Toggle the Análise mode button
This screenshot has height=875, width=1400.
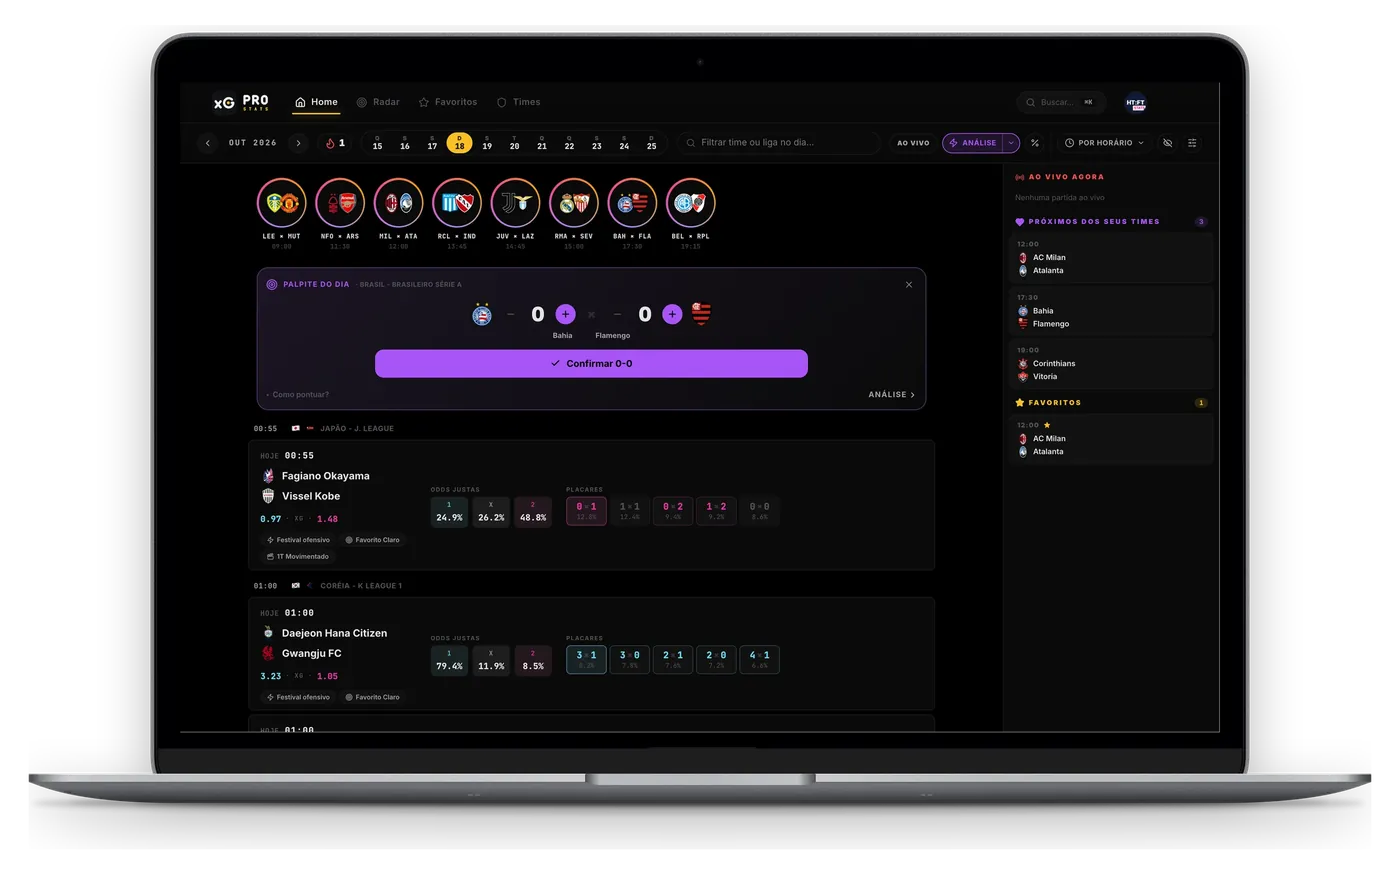click(x=973, y=143)
